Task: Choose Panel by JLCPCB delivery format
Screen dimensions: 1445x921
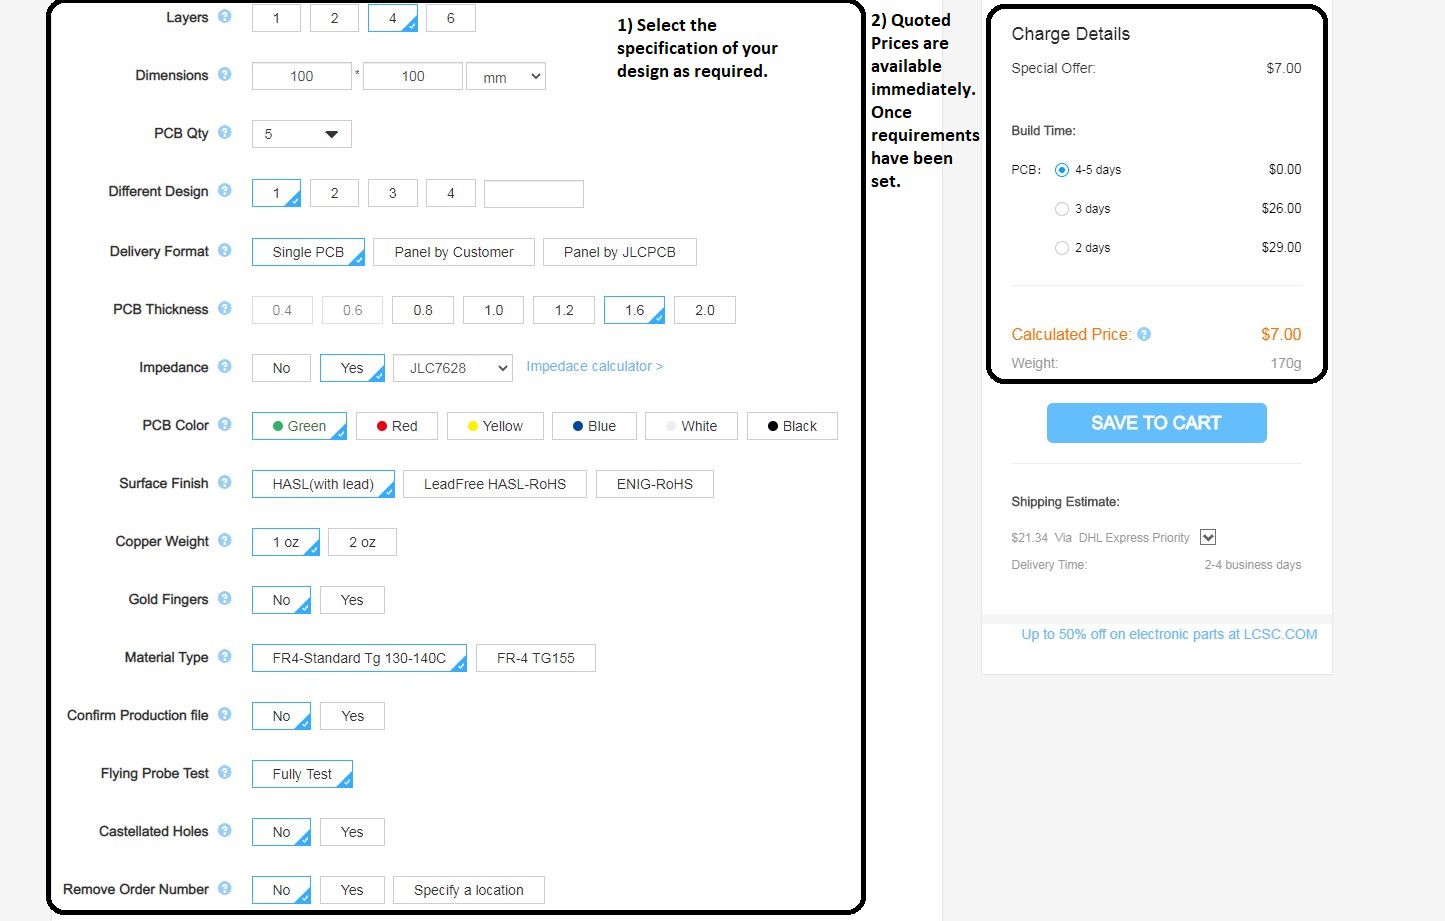Action: 620,252
